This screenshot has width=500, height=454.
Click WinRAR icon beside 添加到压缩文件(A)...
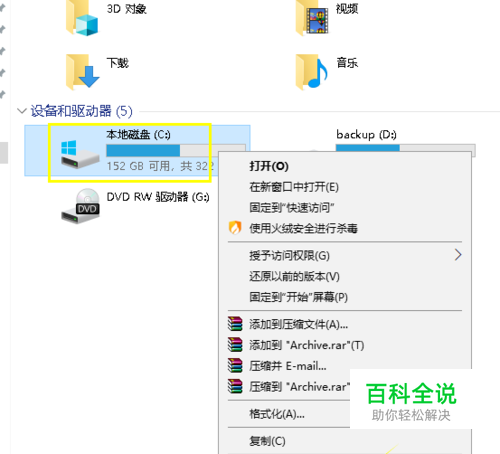(235, 324)
